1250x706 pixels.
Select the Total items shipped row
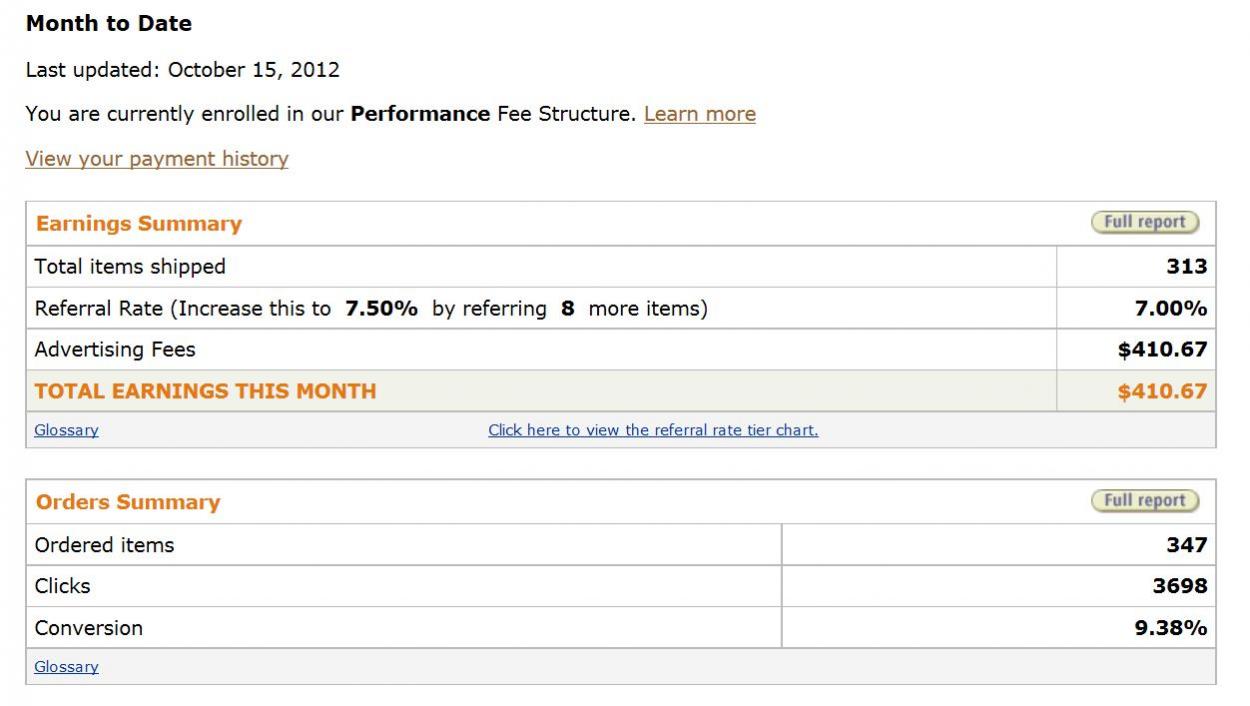(621, 267)
